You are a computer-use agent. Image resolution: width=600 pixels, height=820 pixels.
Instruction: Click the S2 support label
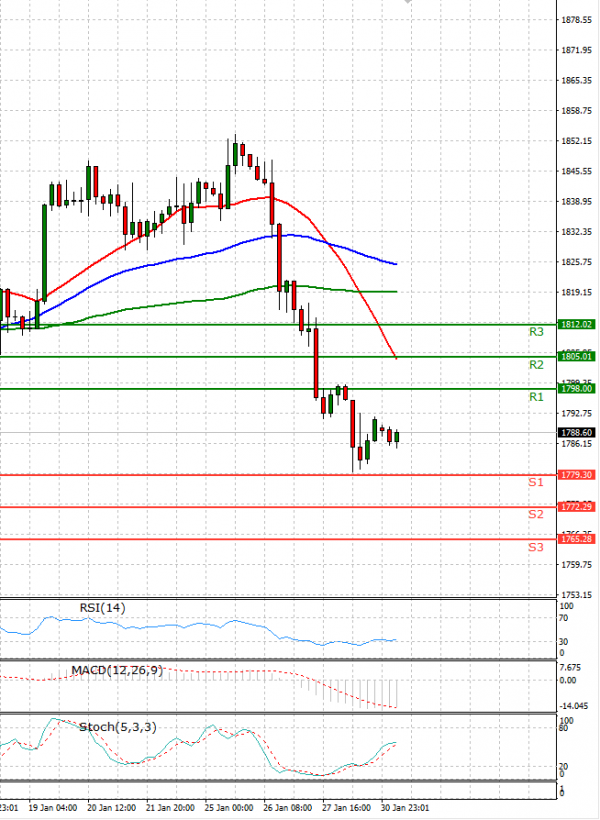point(536,514)
